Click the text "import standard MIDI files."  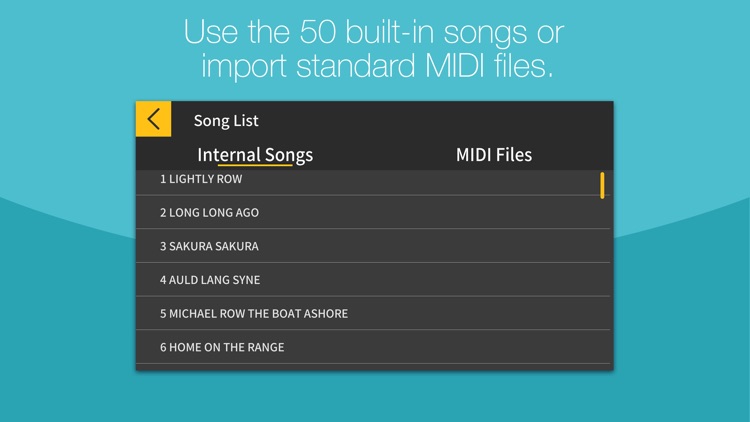pyautogui.click(x=377, y=66)
